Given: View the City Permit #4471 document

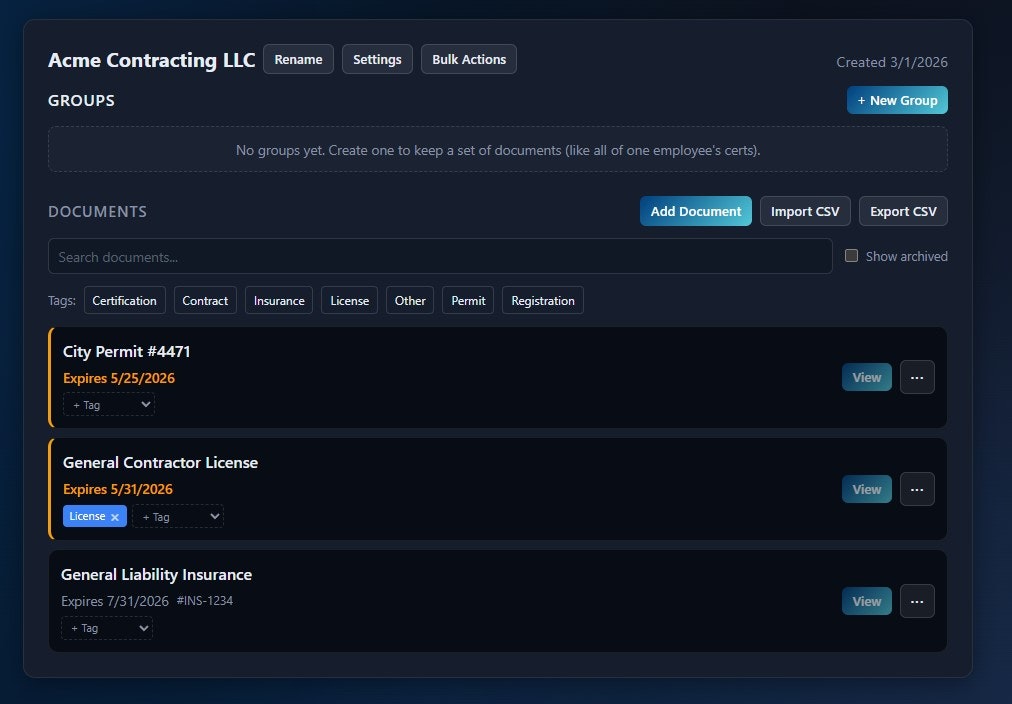Looking at the screenshot, I should 867,377.
